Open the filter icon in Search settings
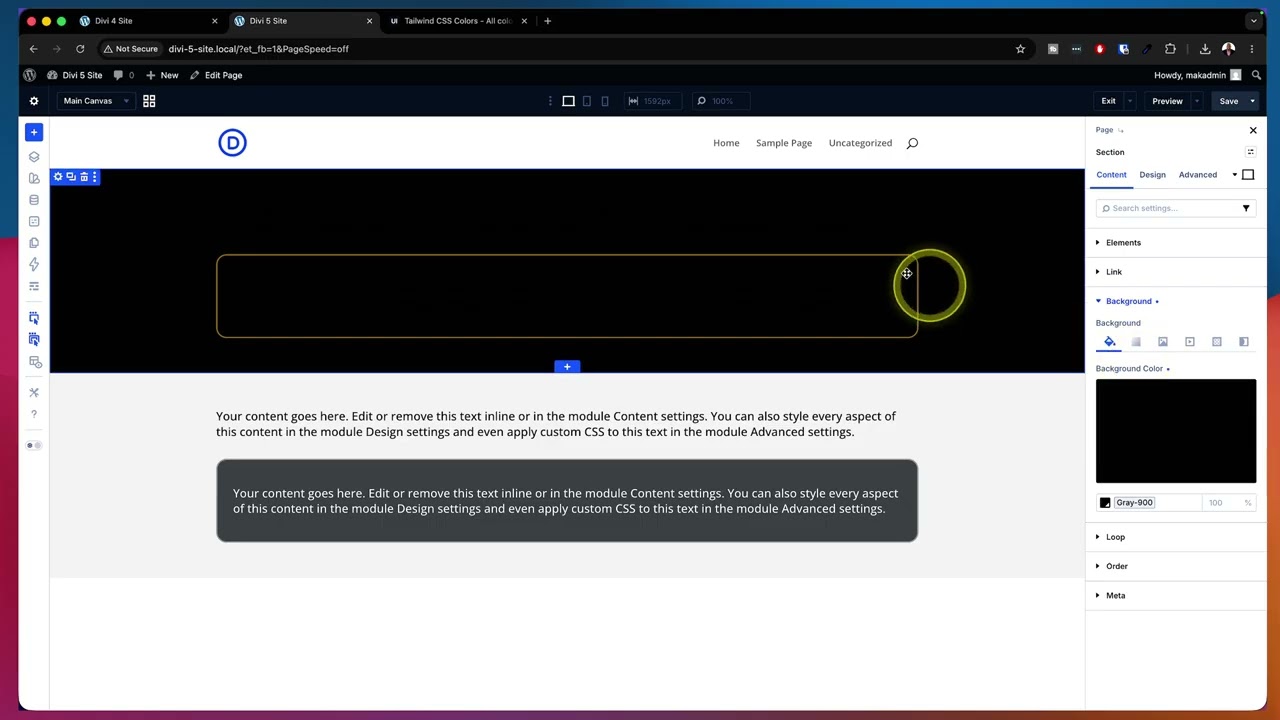 [1246, 208]
